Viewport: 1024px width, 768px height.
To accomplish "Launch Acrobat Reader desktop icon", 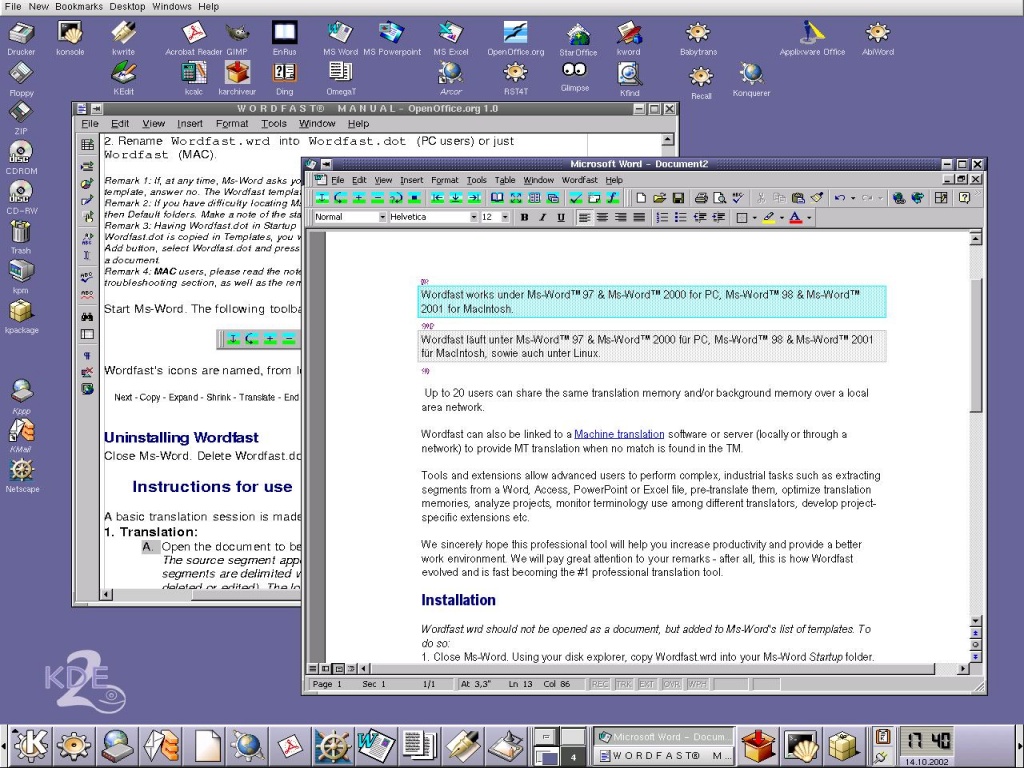I will (x=194, y=39).
